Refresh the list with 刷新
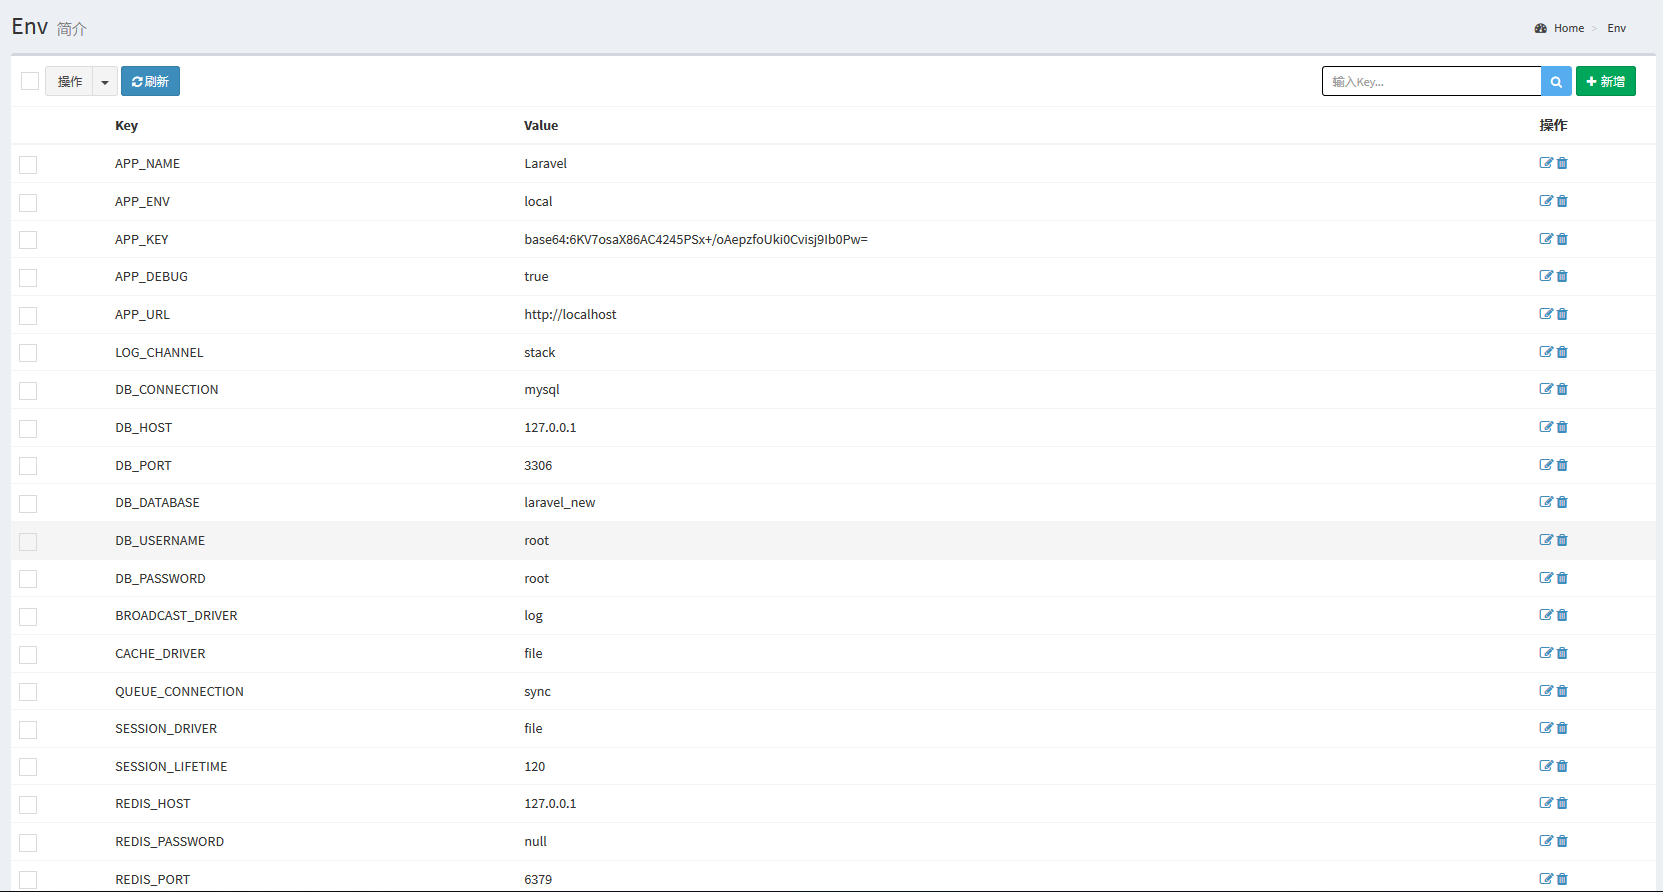This screenshot has height=892, width=1663. [x=150, y=81]
